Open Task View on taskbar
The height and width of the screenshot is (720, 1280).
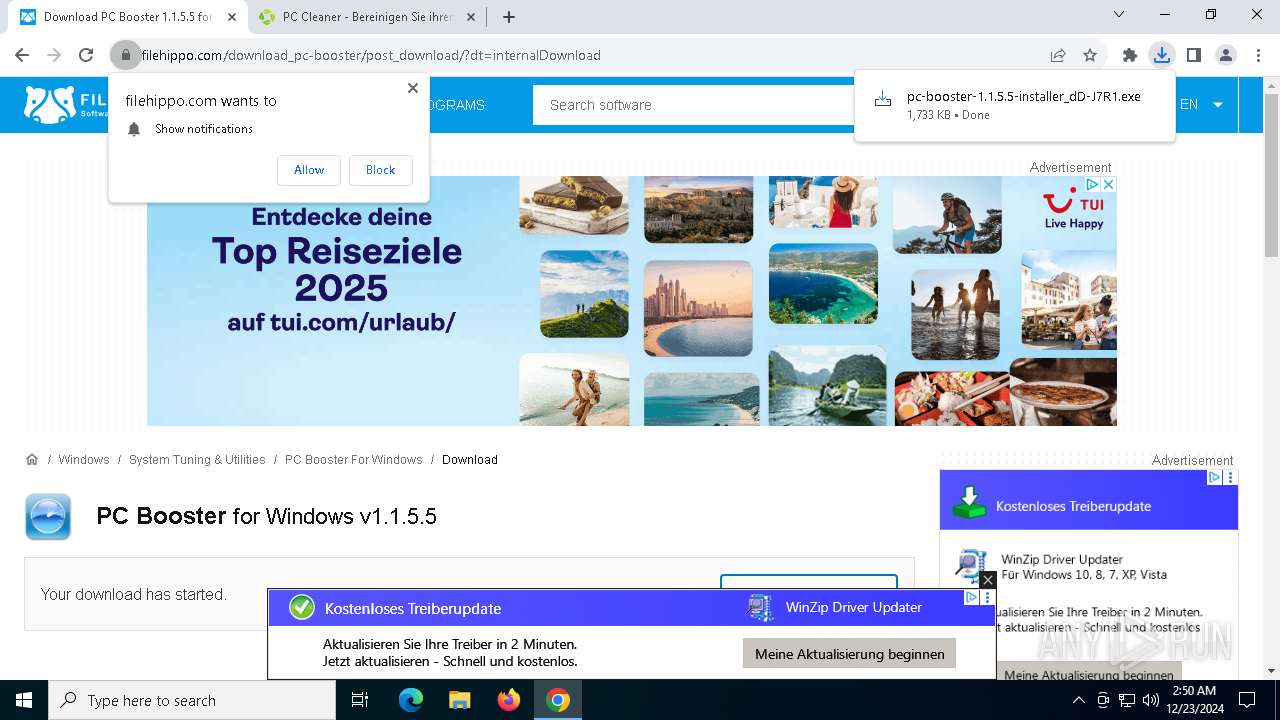click(x=360, y=700)
